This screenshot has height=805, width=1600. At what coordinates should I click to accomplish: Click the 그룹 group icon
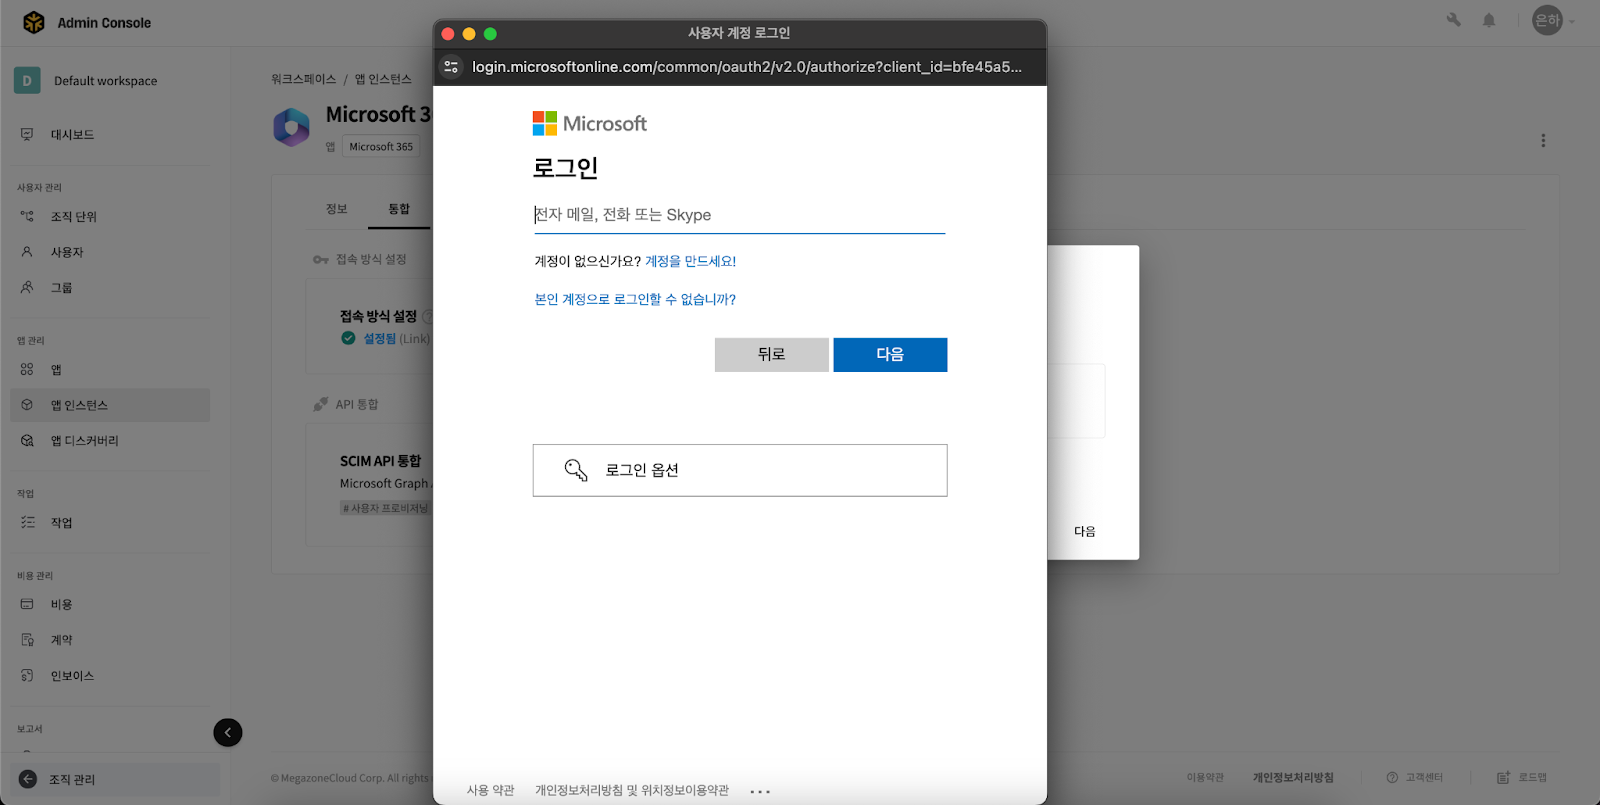(27, 287)
